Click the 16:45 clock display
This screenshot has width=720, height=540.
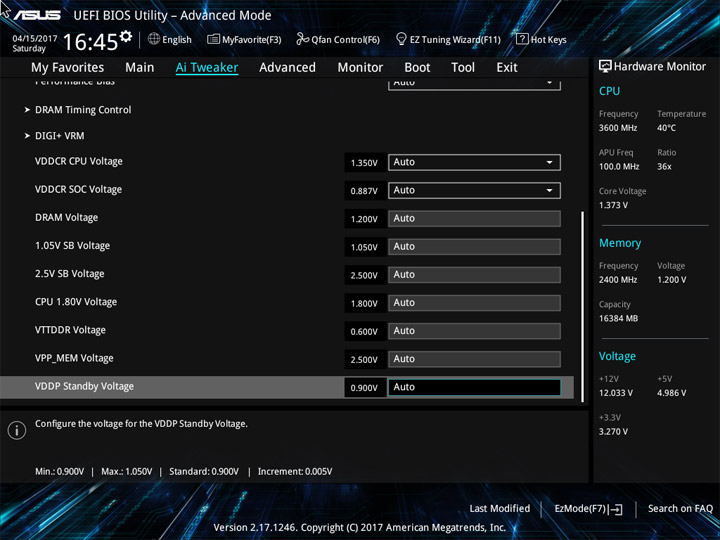(x=90, y=42)
